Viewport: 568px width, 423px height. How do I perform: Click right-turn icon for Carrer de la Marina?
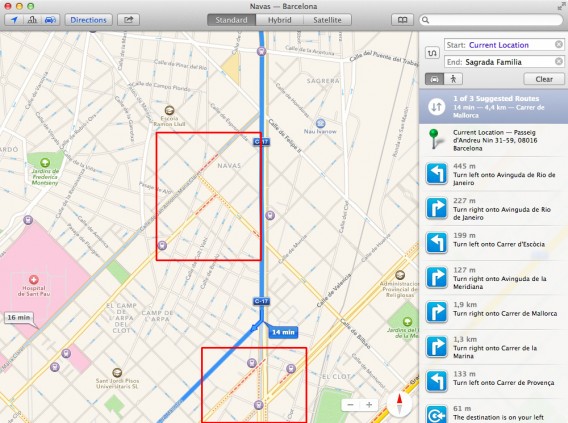pos(437,347)
